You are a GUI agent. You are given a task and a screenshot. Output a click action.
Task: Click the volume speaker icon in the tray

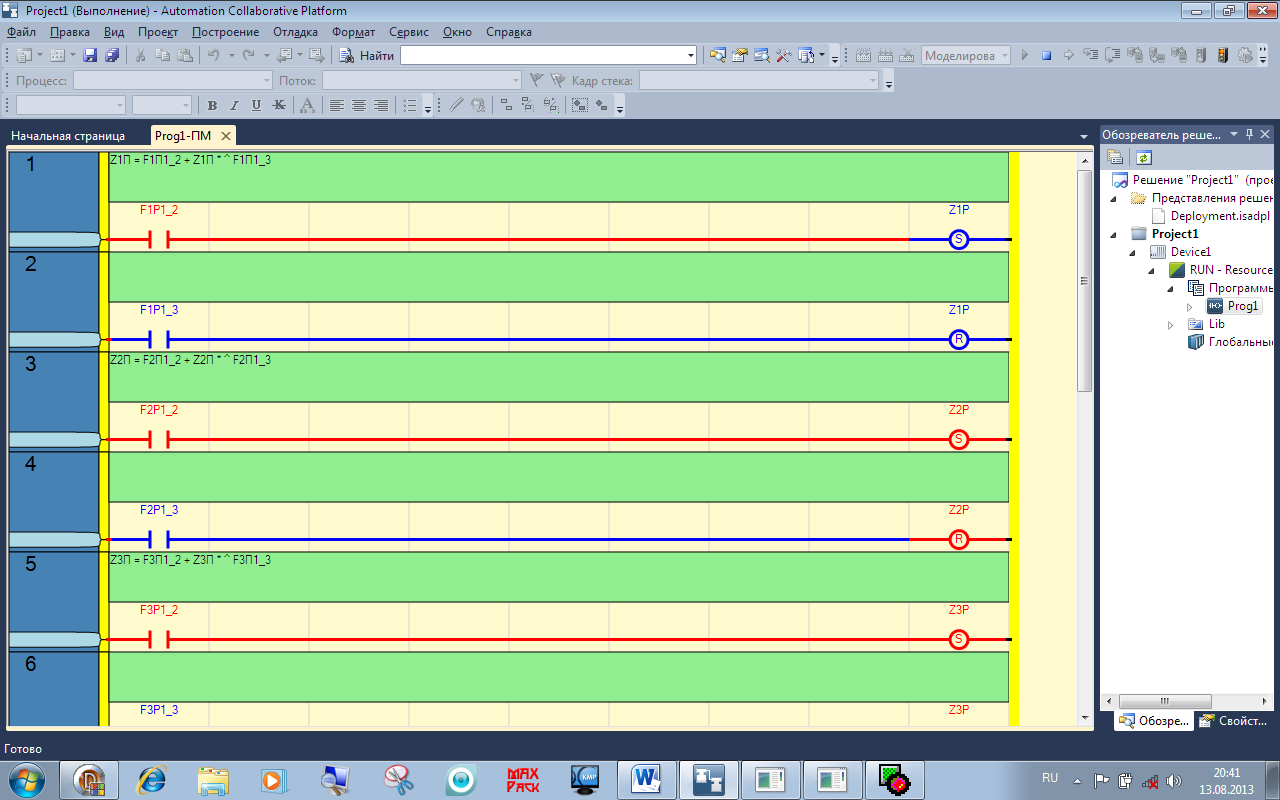tap(1173, 780)
